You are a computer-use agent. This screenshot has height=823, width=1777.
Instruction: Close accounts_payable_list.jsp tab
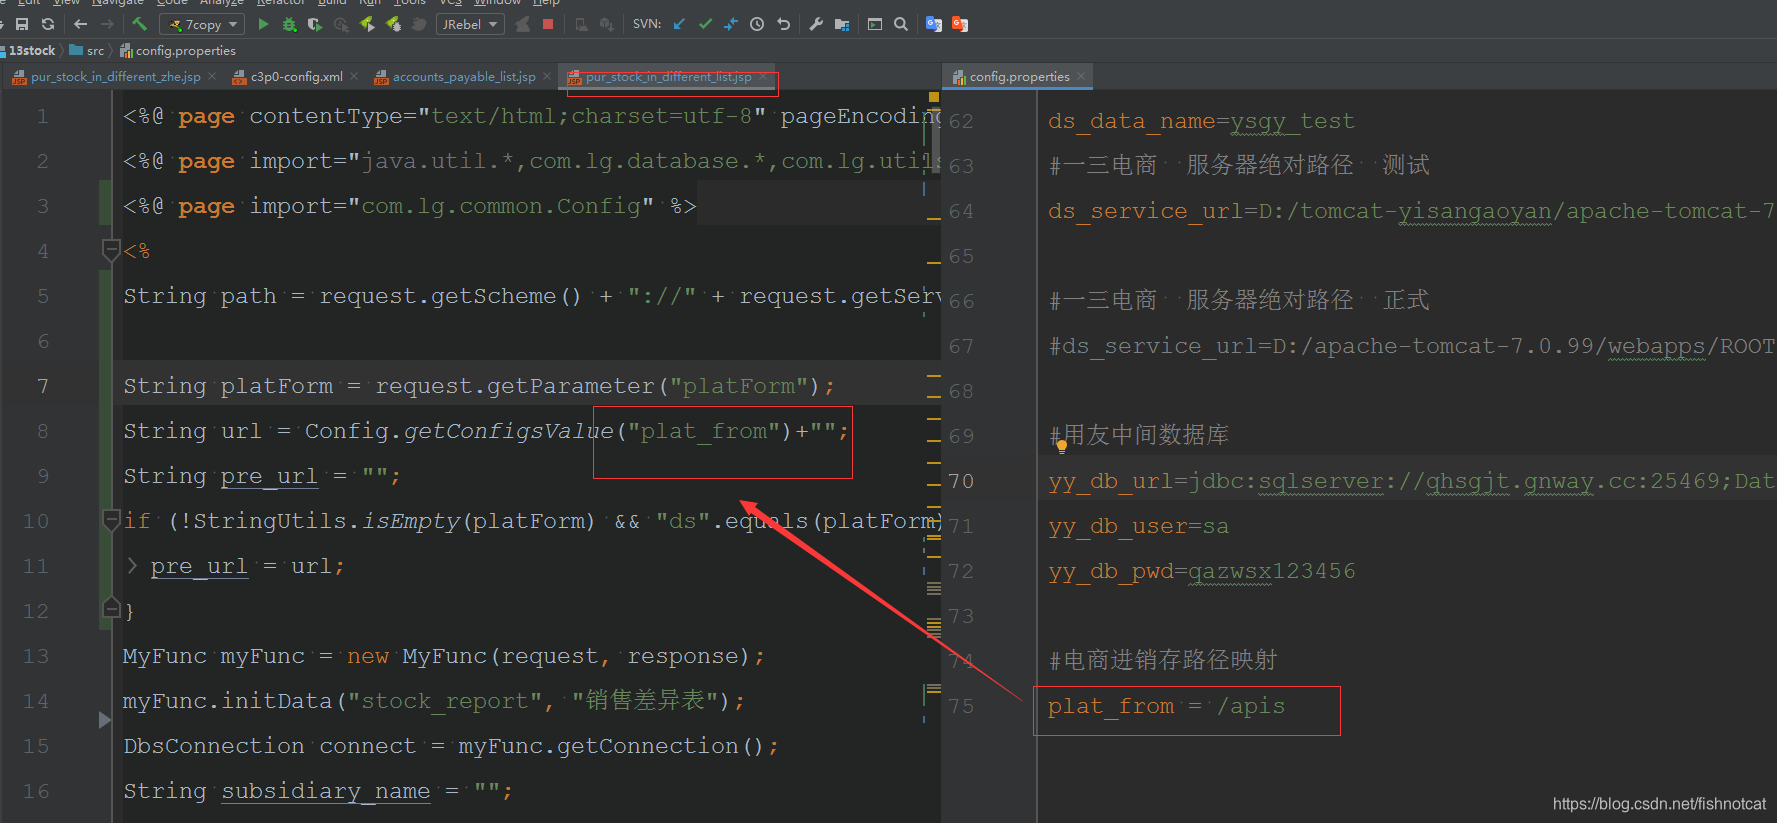[547, 76]
